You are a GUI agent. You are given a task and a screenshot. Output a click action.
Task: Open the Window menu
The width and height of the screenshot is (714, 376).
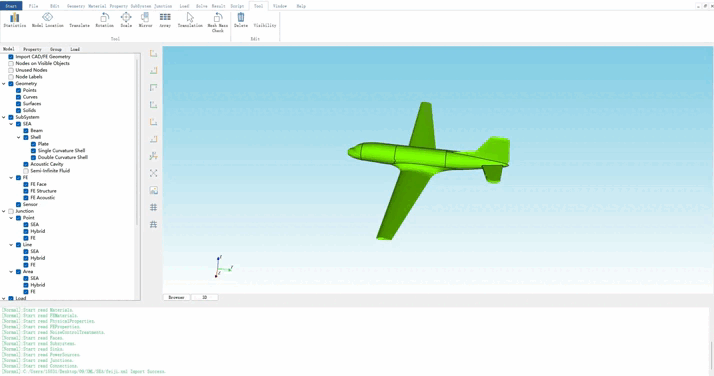pos(280,6)
